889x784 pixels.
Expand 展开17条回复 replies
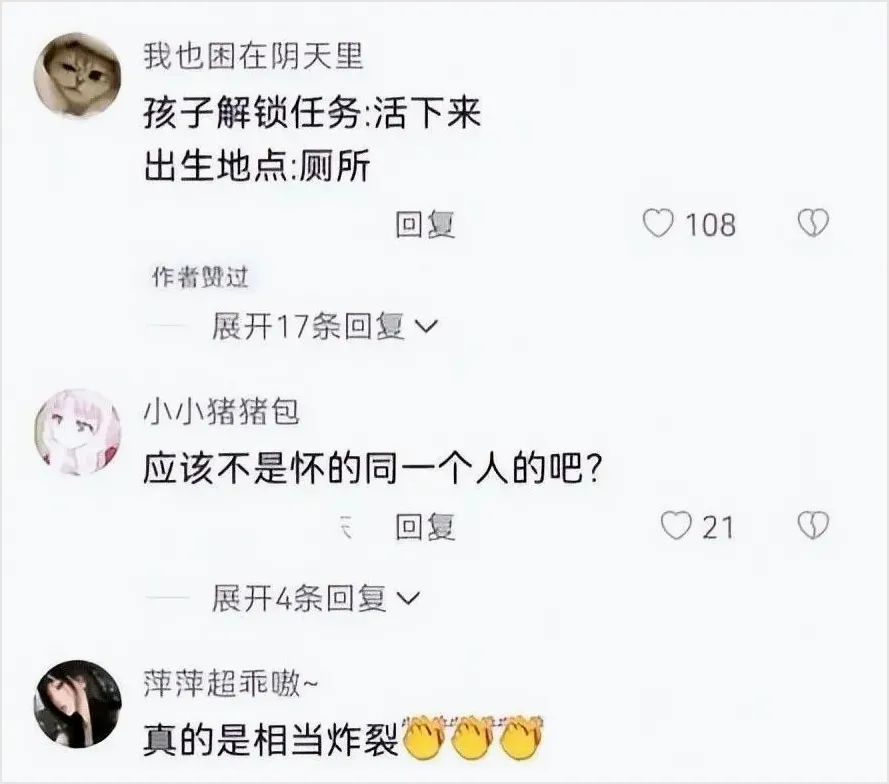coord(308,327)
